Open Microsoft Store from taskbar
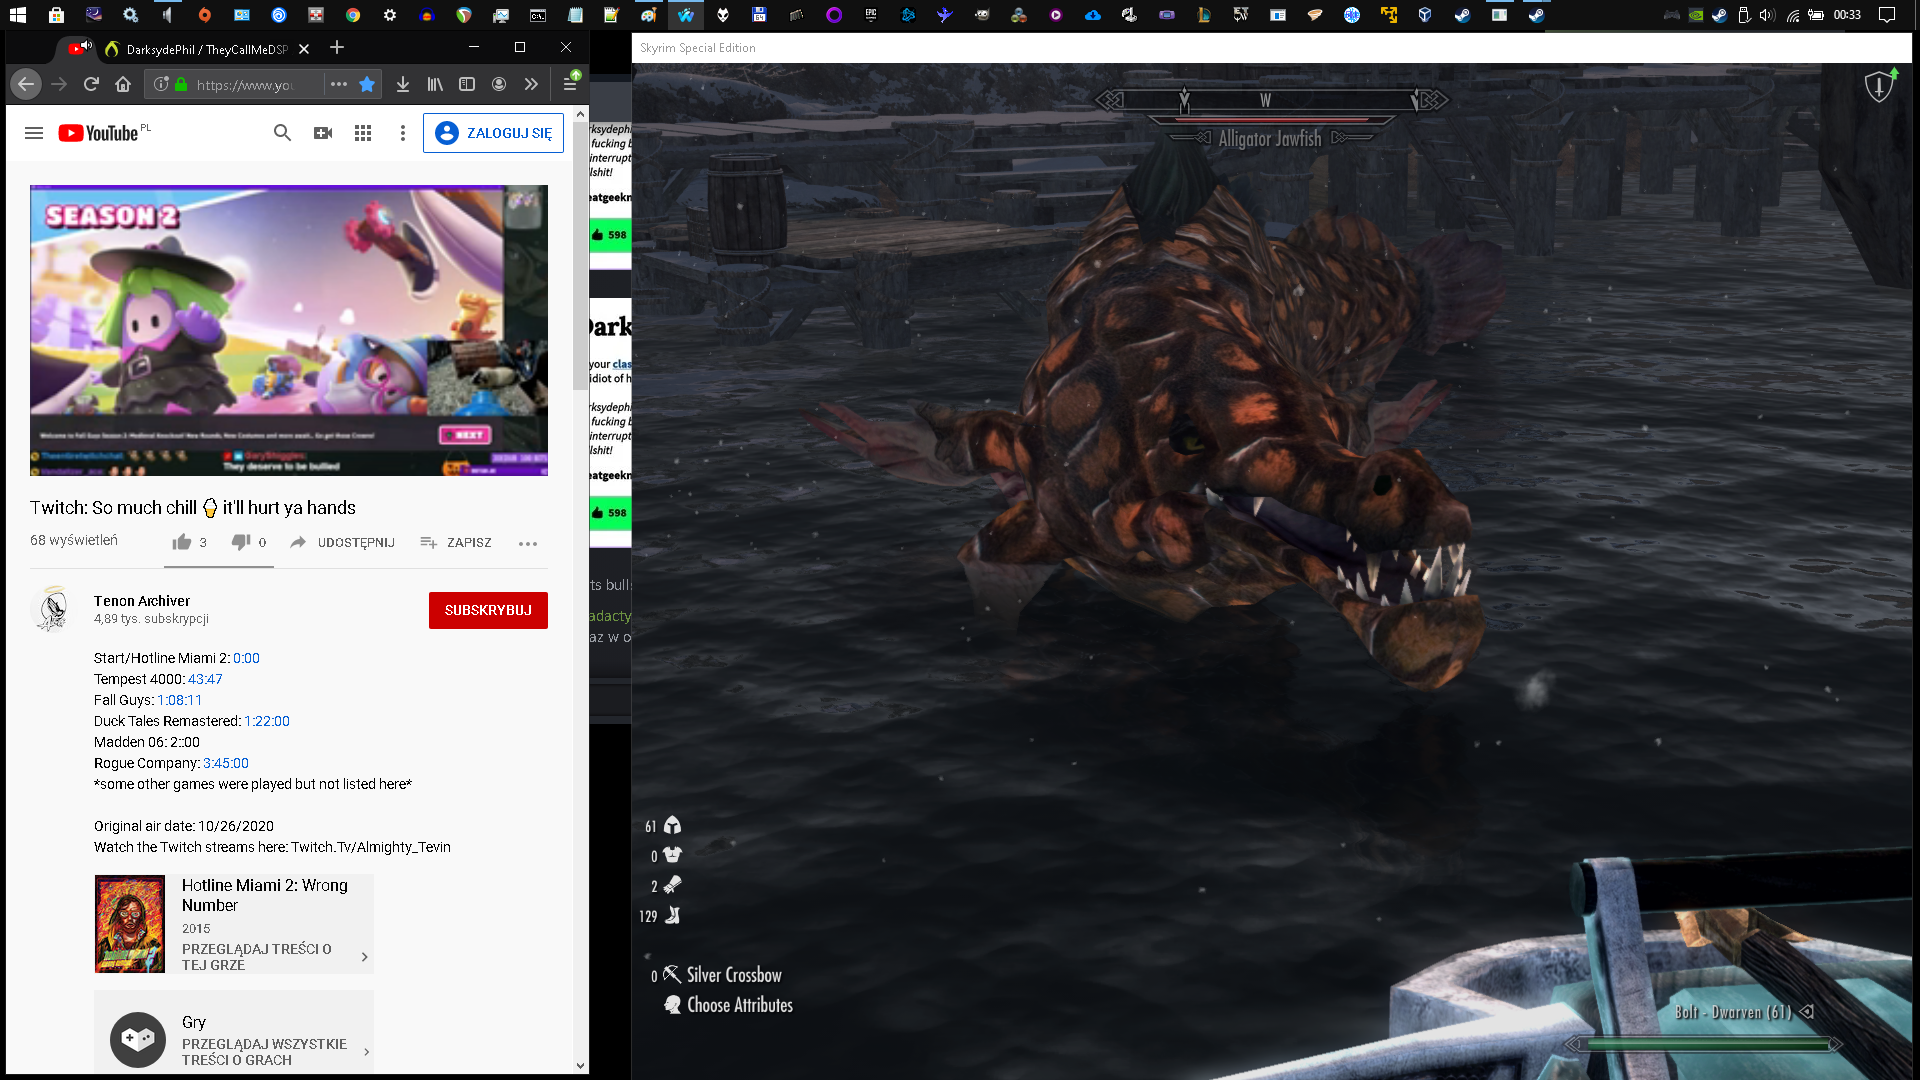The image size is (1920, 1080). [56, 15]
